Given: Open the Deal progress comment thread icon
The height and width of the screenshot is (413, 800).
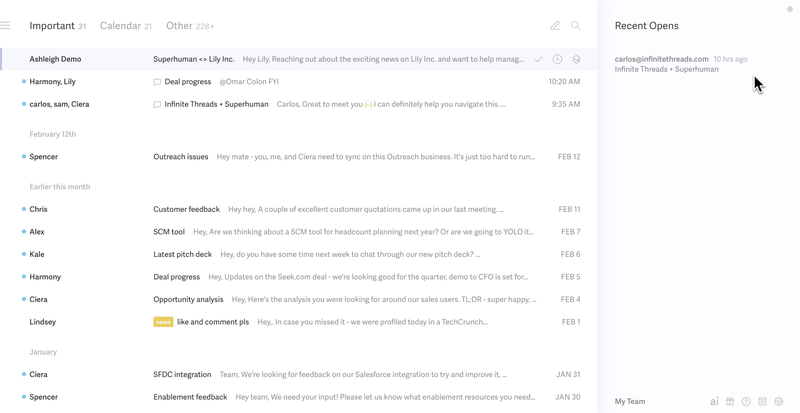Looking at the screenshot, I should pyautogui.click(x=157, y=82).
